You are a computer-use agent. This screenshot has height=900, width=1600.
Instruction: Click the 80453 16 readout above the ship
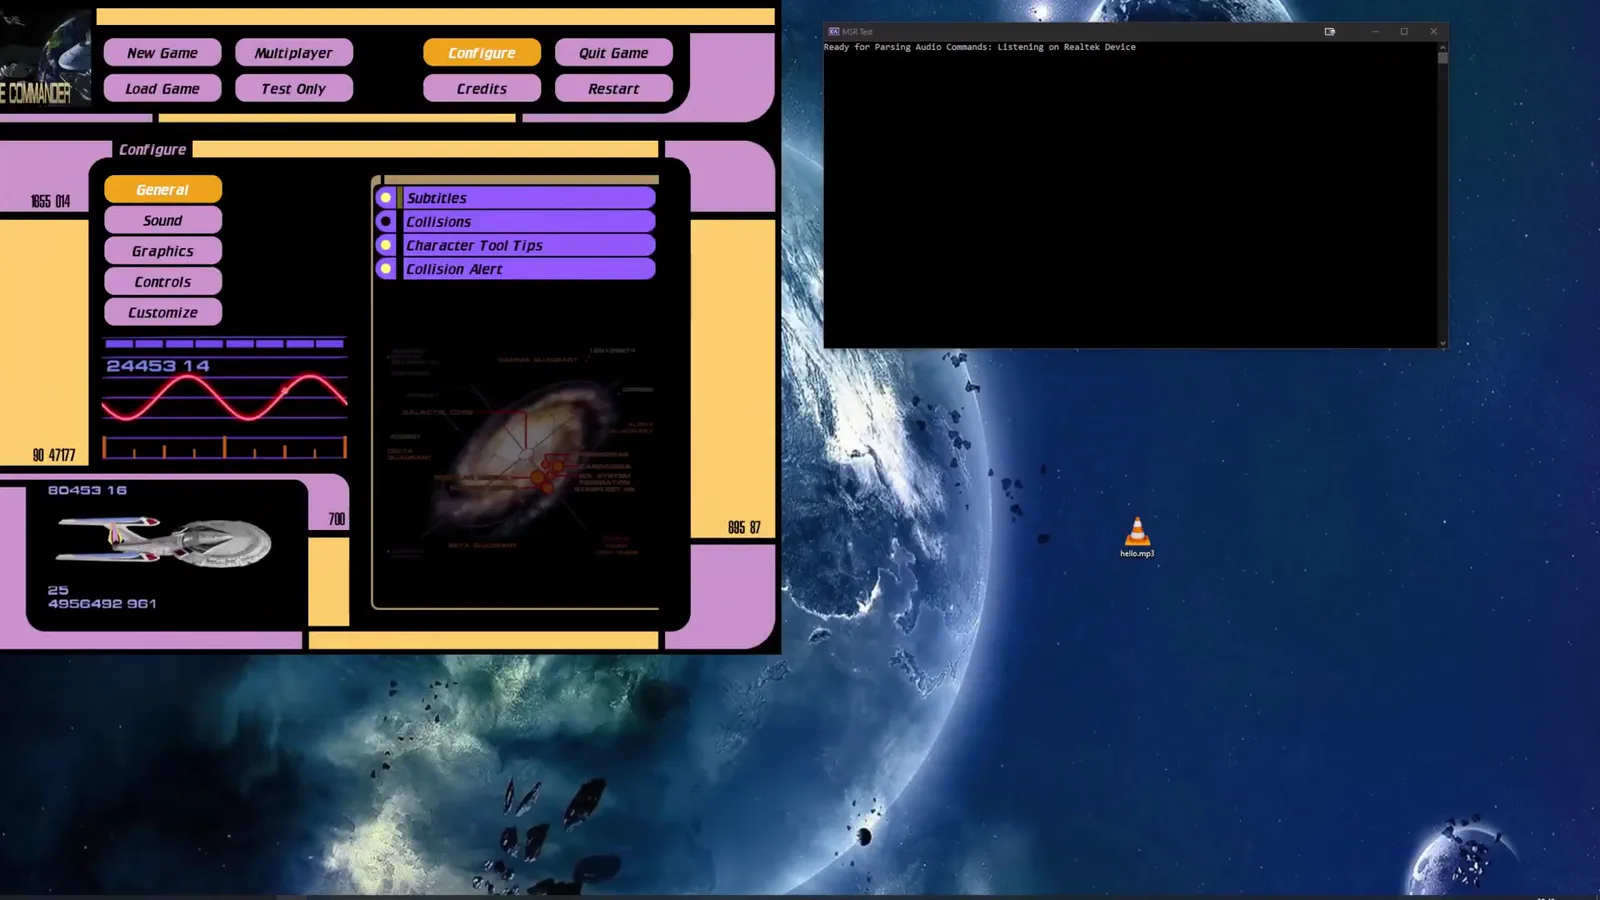[x=87, y=490]
